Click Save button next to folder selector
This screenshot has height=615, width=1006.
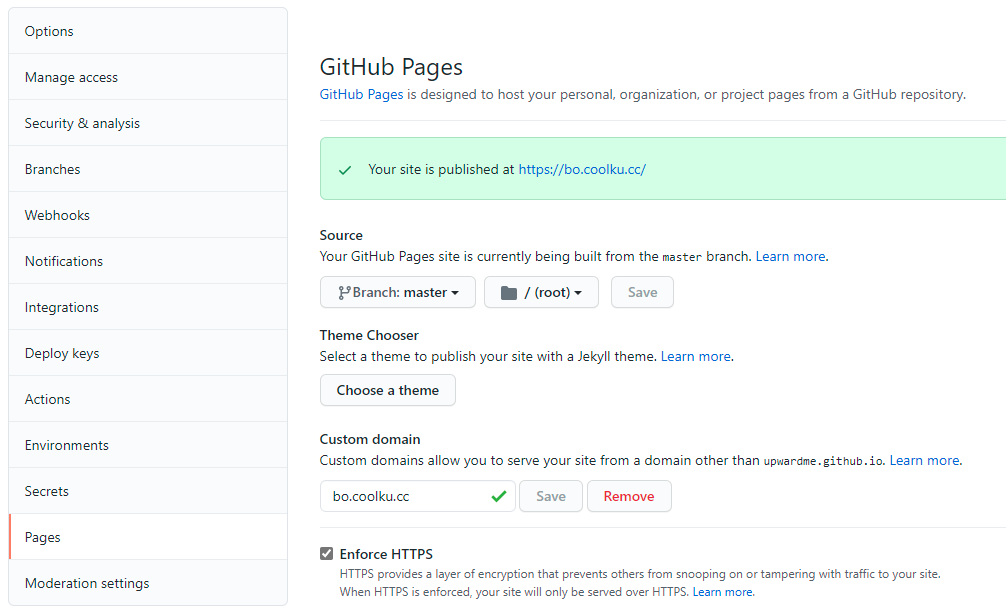click(642, 292)
